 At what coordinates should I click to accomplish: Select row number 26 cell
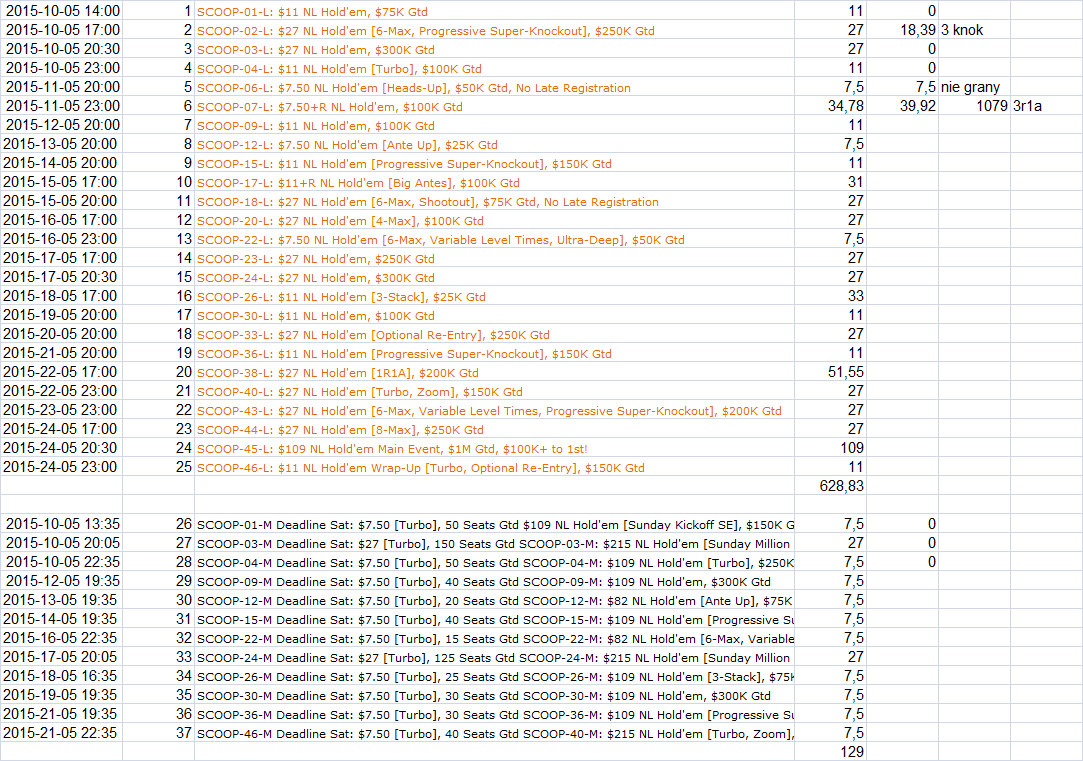[158, 524]
